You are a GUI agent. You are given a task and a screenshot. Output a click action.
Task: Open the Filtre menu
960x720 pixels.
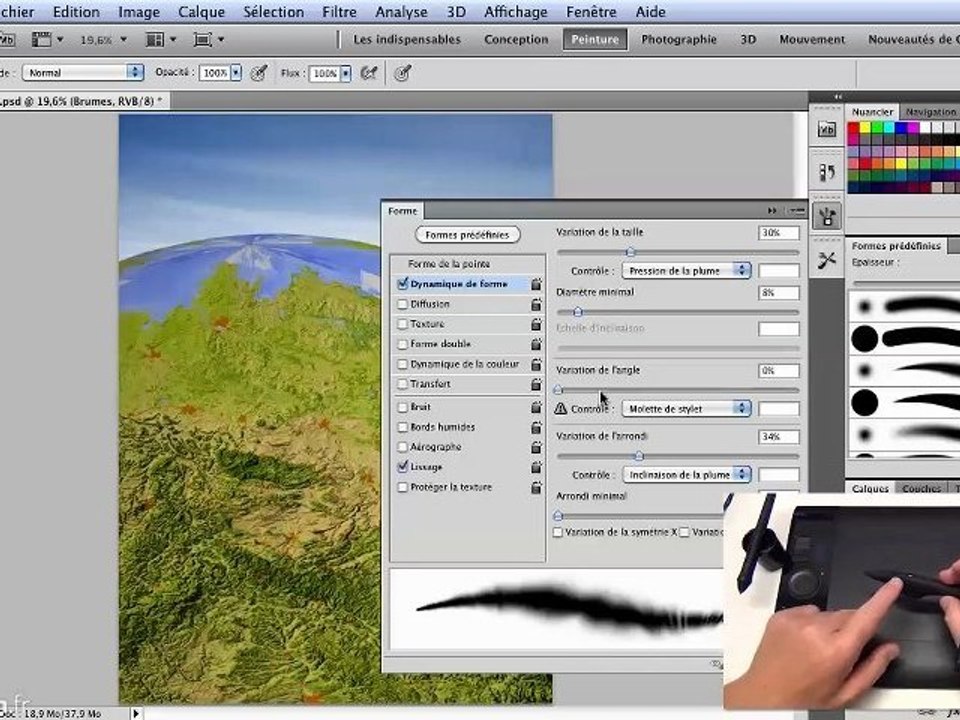(339, 12)
